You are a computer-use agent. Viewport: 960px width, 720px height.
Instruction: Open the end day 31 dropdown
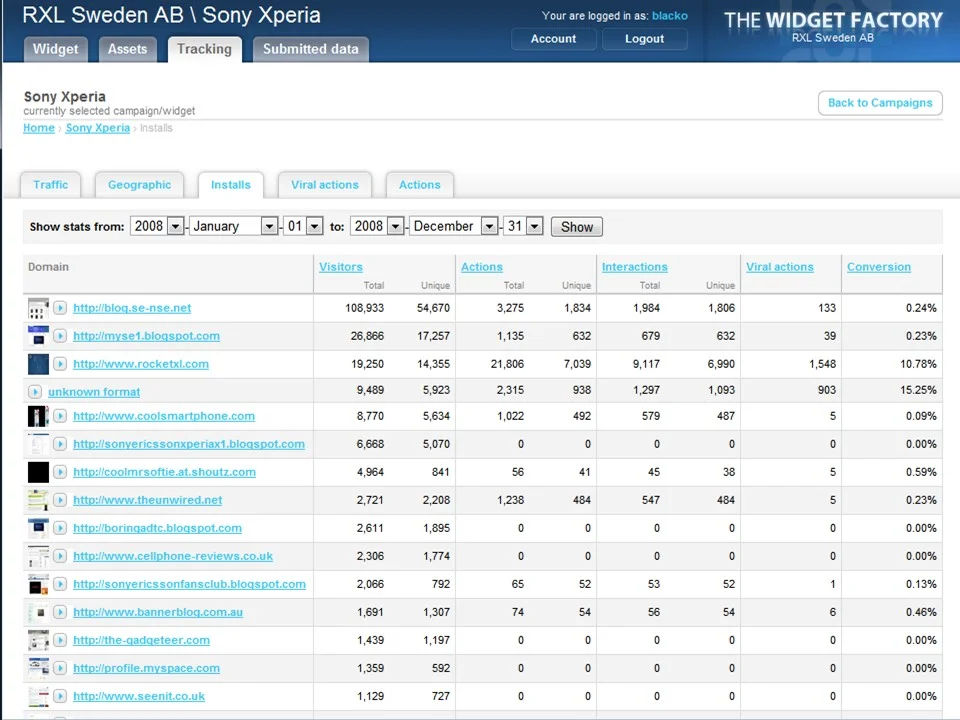coord(523,227)
